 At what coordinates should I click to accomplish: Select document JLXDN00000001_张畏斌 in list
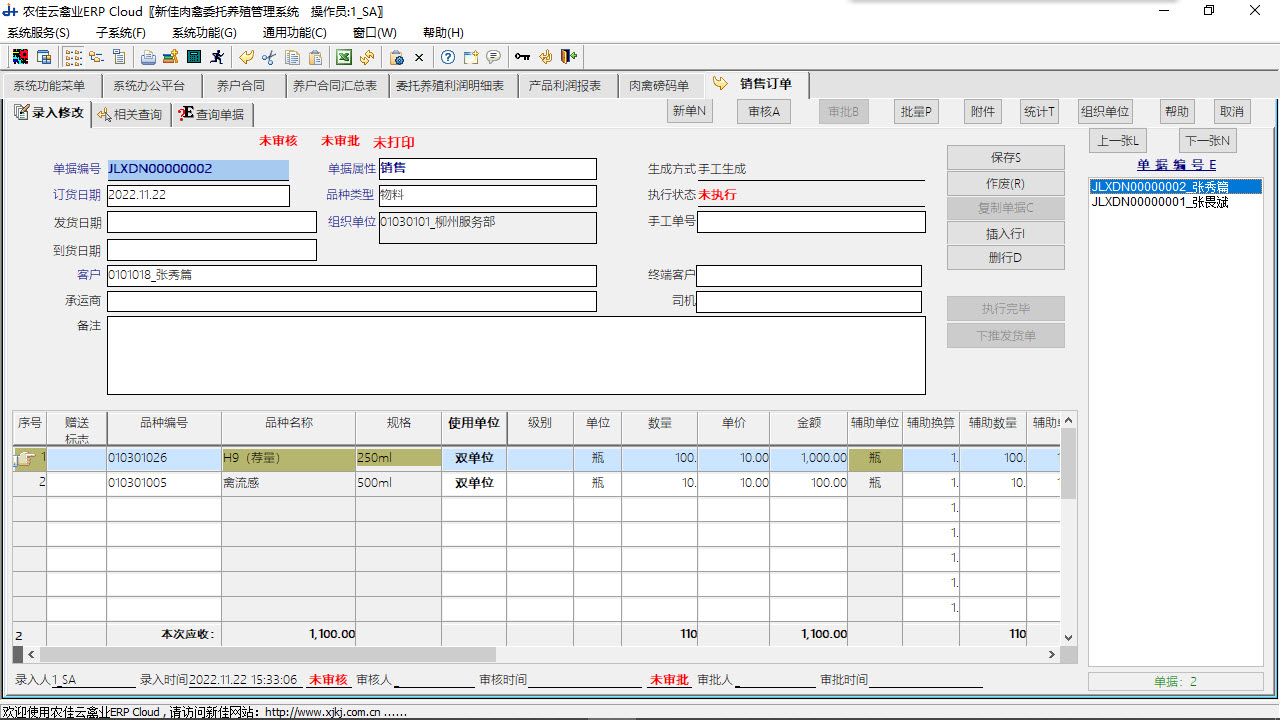[1159, 202]
